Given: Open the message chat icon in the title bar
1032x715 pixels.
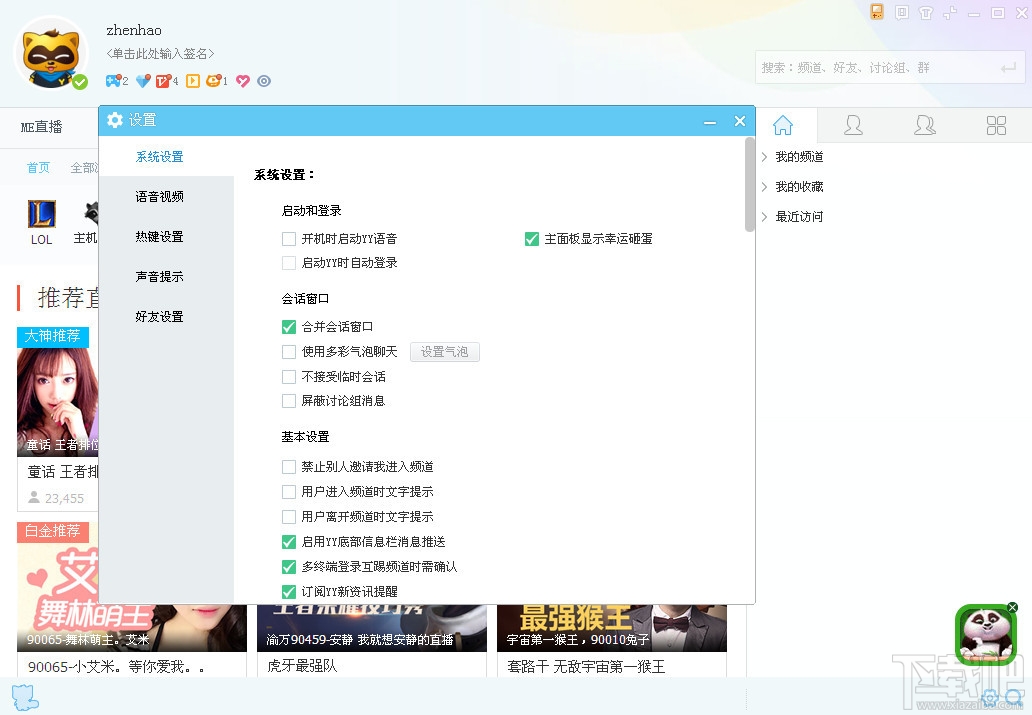Looking at the screenshot, I should pyautogui.click(x=901, y=12).
